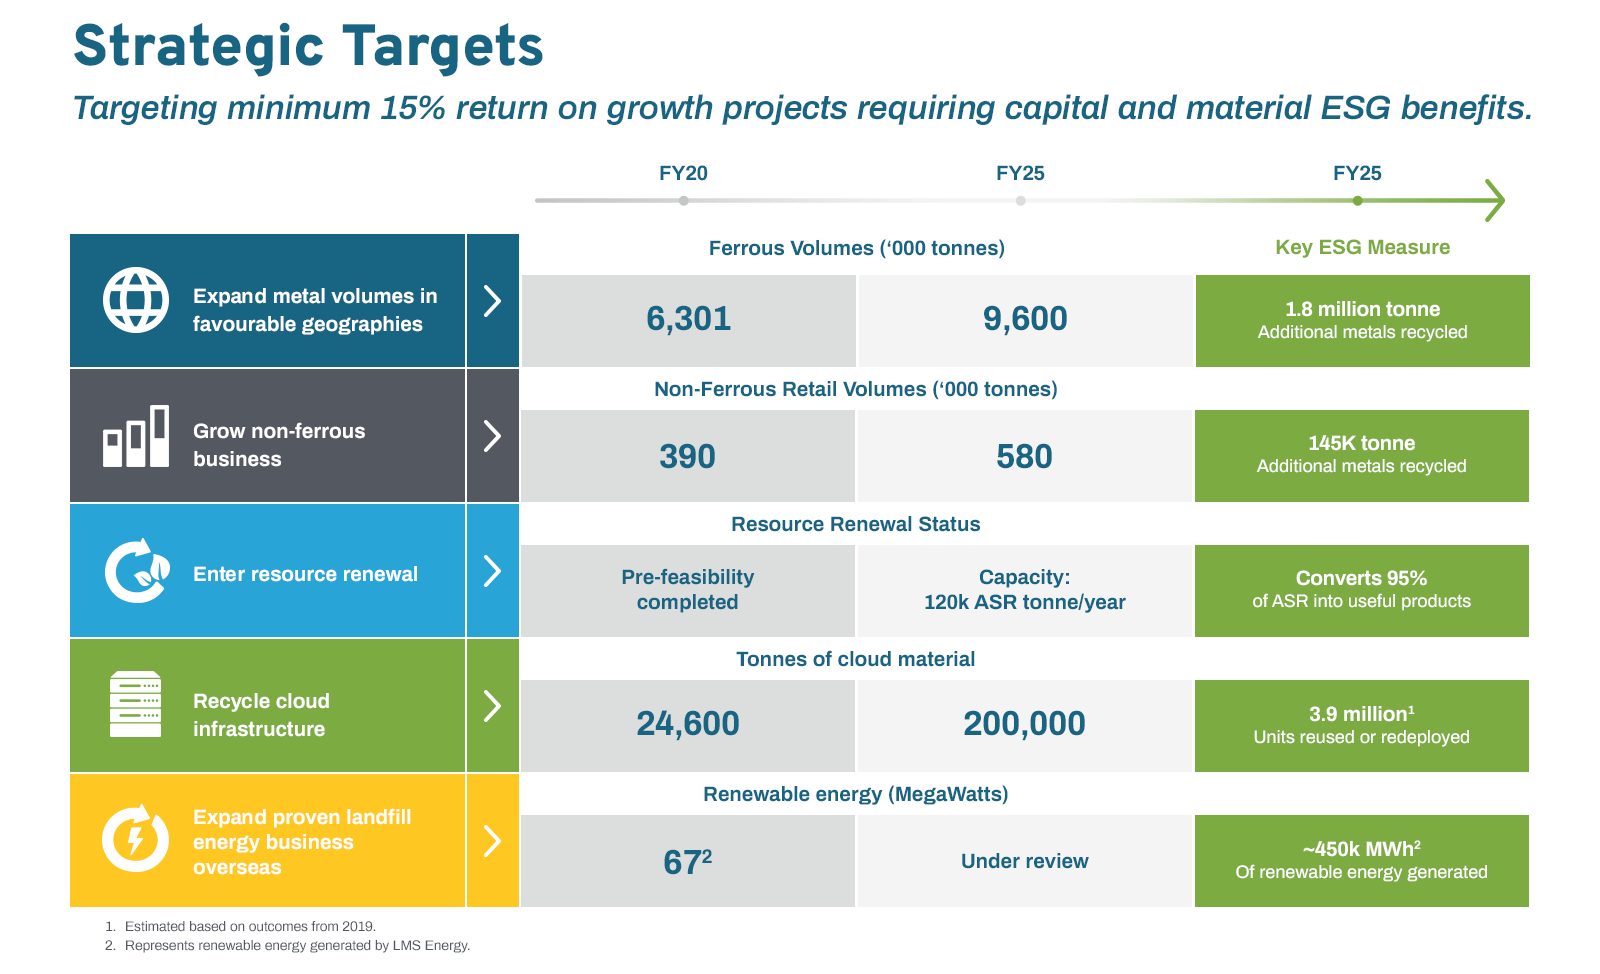
Task: Click the 9,600 ferrous volume cell
Action: [1025, 321]
